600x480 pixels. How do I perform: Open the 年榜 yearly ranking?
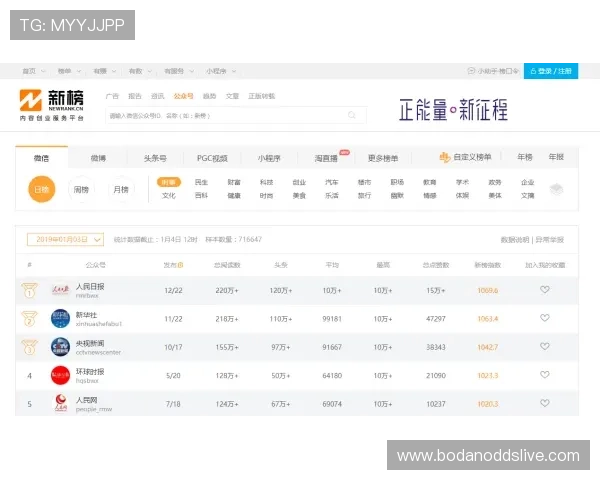click(x=525, y=157)
